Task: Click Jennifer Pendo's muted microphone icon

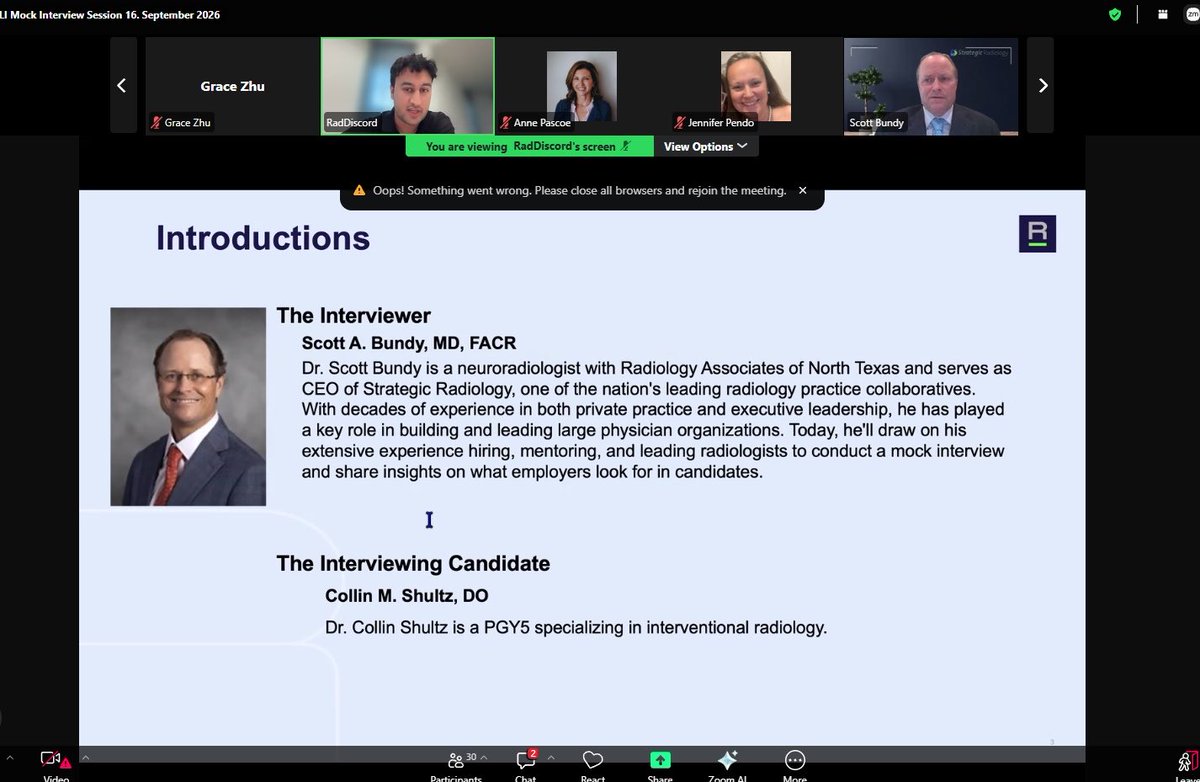Action: point(681,123)
